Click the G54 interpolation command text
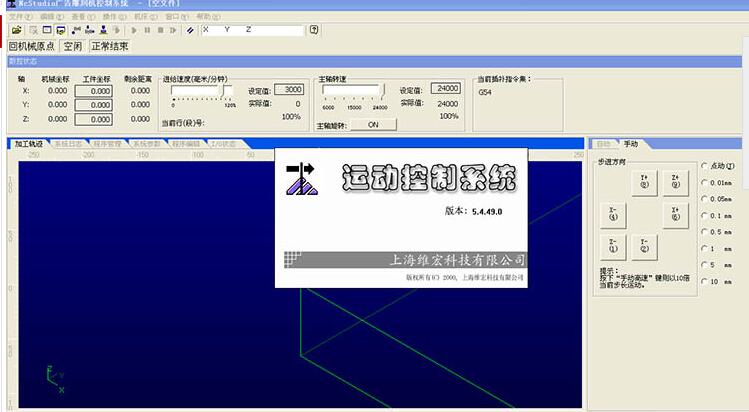The image size is (749, 412). (485, 92)
